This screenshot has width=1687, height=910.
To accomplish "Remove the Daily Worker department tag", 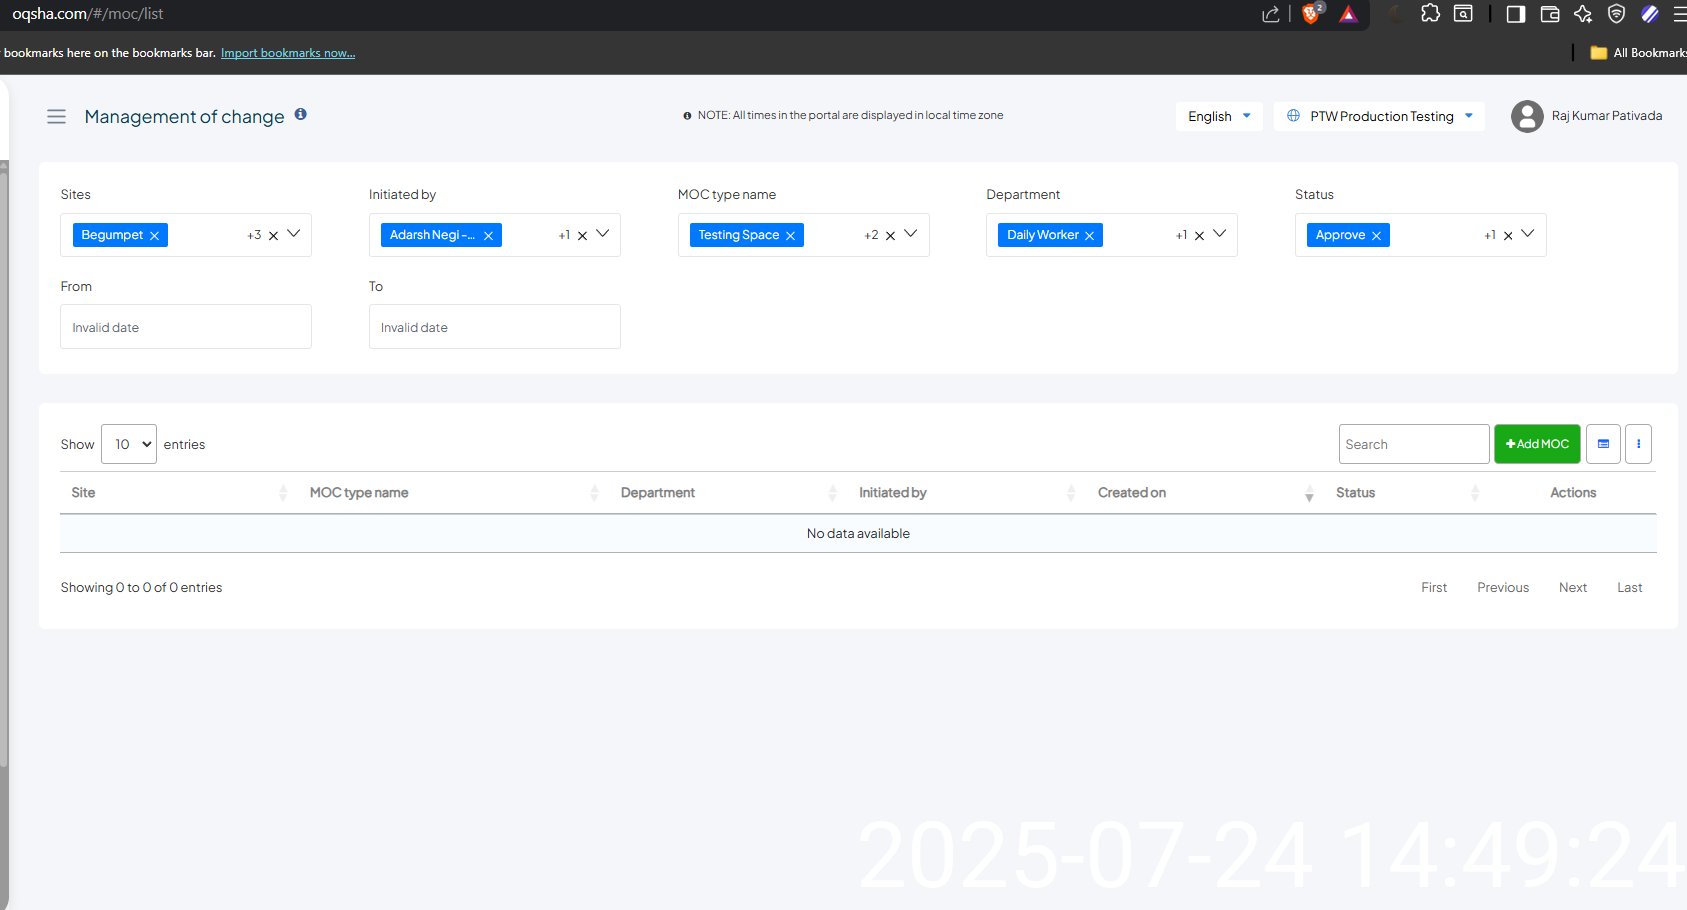I will [x=1089, y=236].
